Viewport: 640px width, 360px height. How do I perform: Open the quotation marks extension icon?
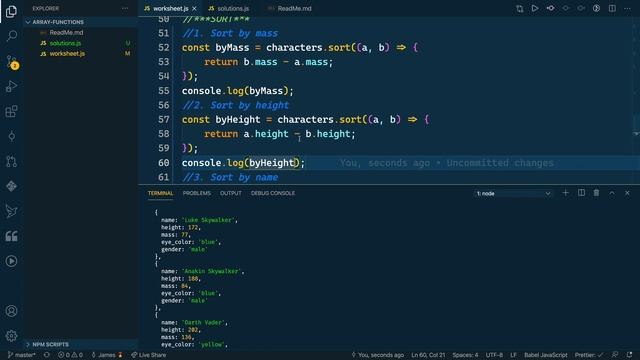[11, 236]
